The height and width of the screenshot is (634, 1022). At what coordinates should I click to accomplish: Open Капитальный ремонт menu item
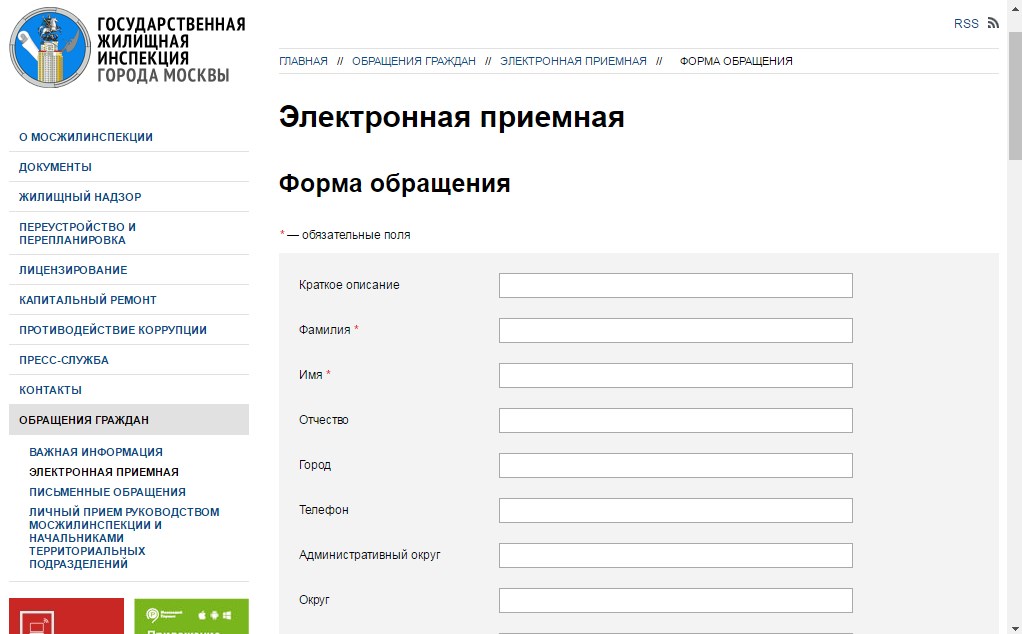(88, 300)
